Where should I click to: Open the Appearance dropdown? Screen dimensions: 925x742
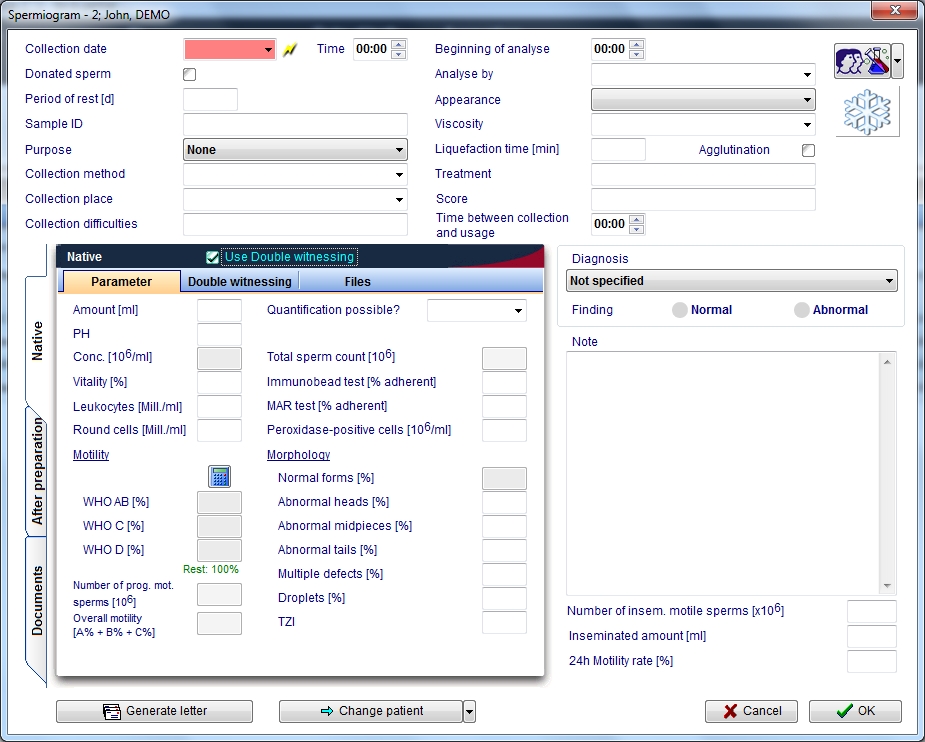tap(703, 100)
